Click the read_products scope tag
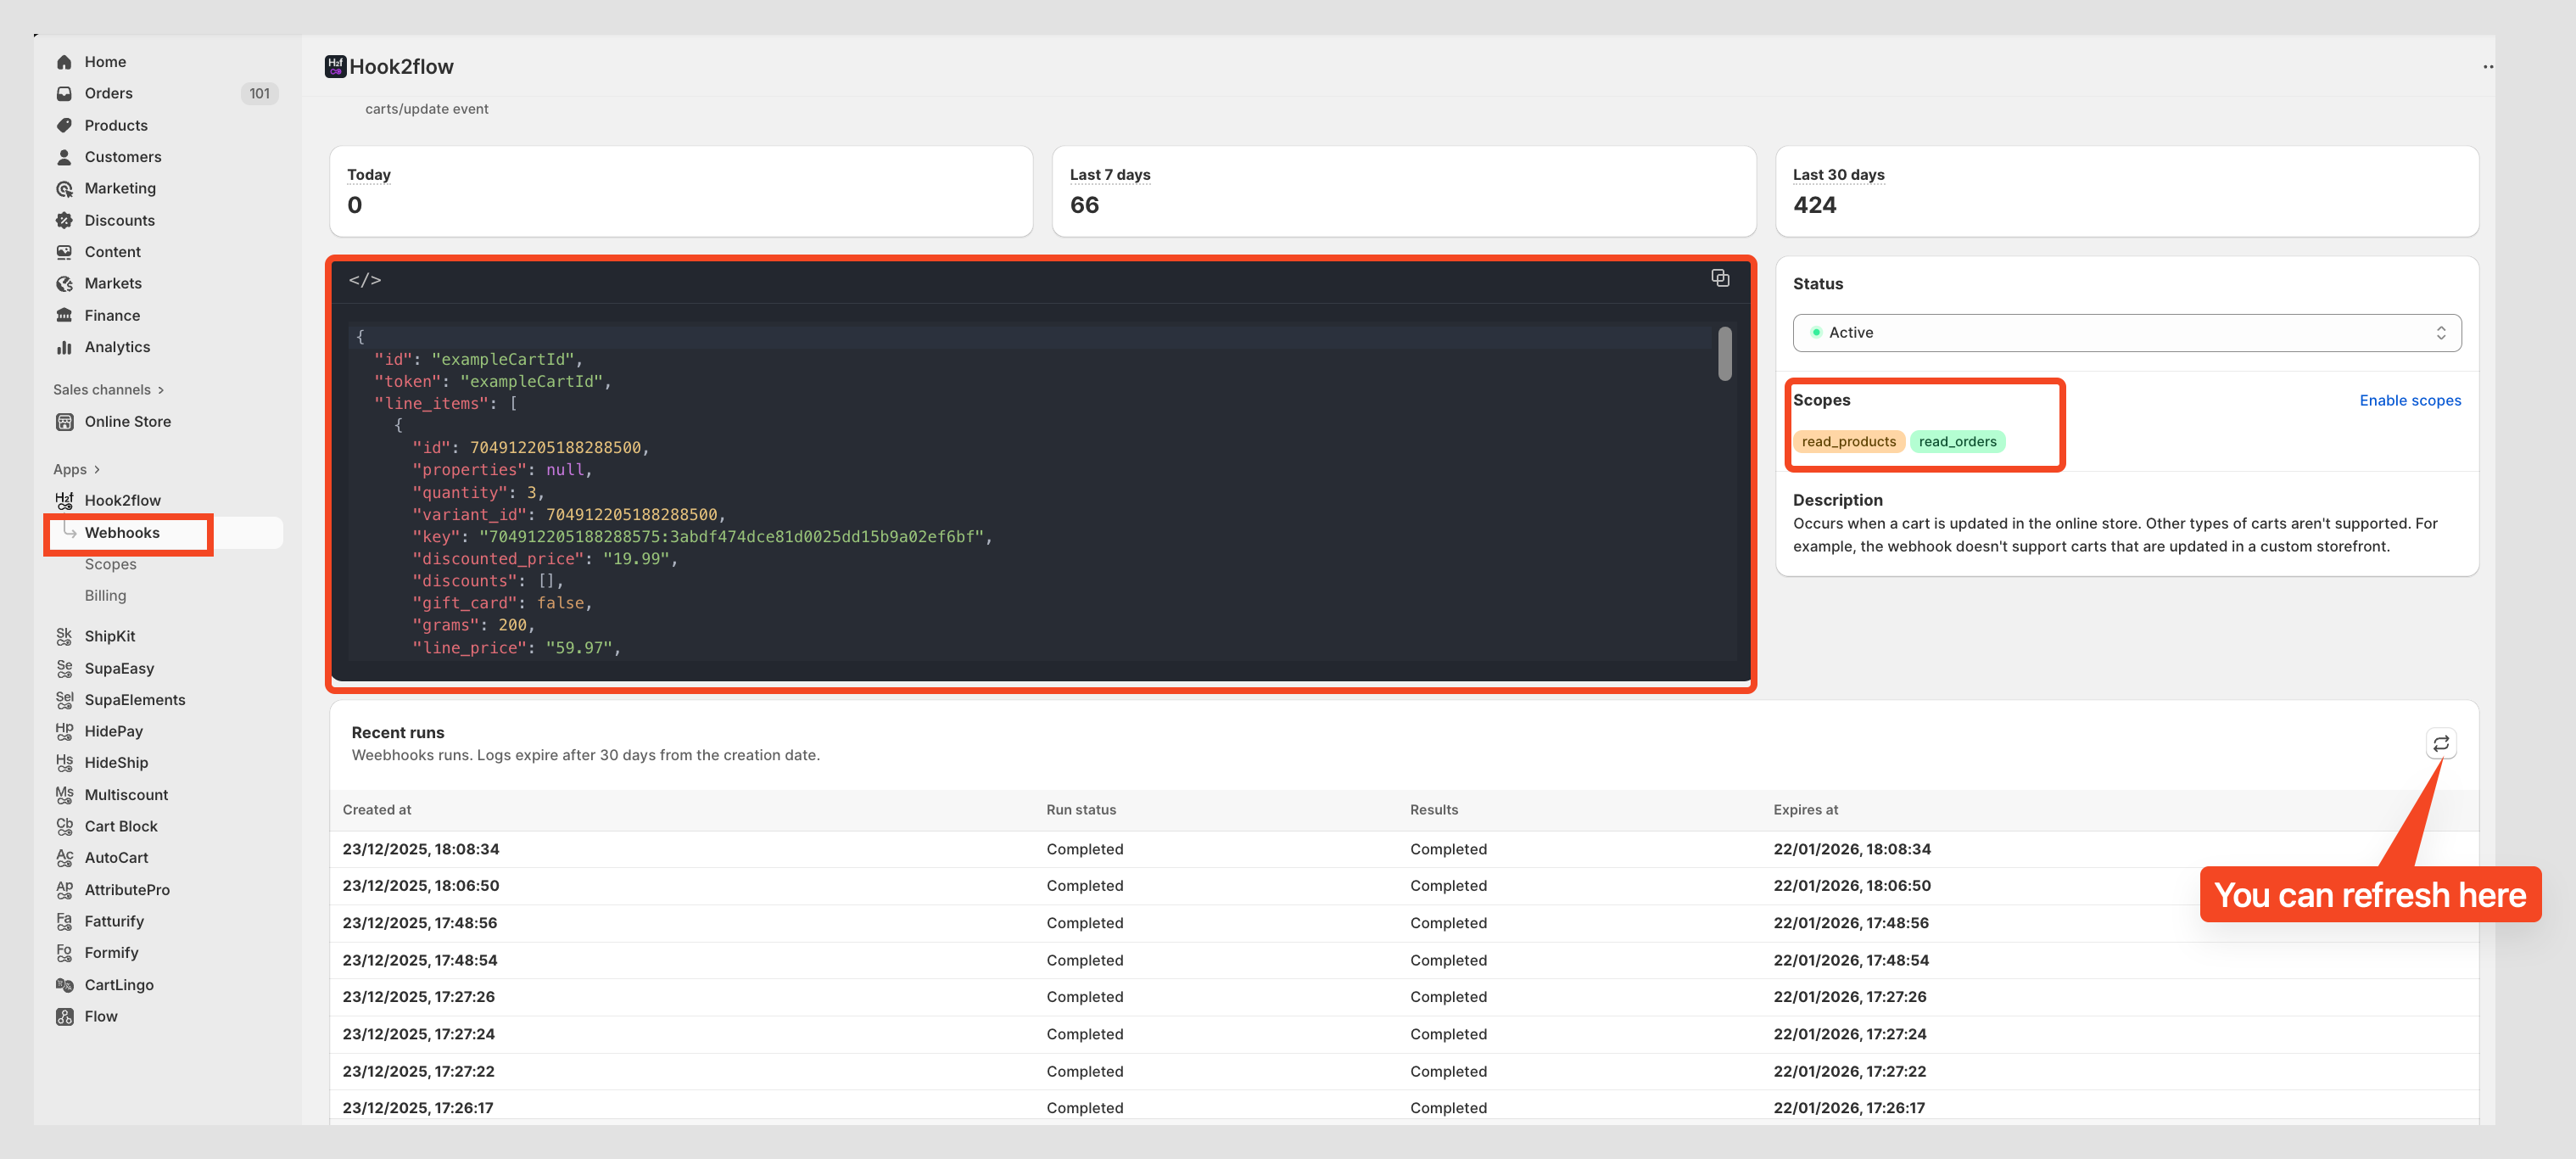2576x1159 pixels. 1848,441
